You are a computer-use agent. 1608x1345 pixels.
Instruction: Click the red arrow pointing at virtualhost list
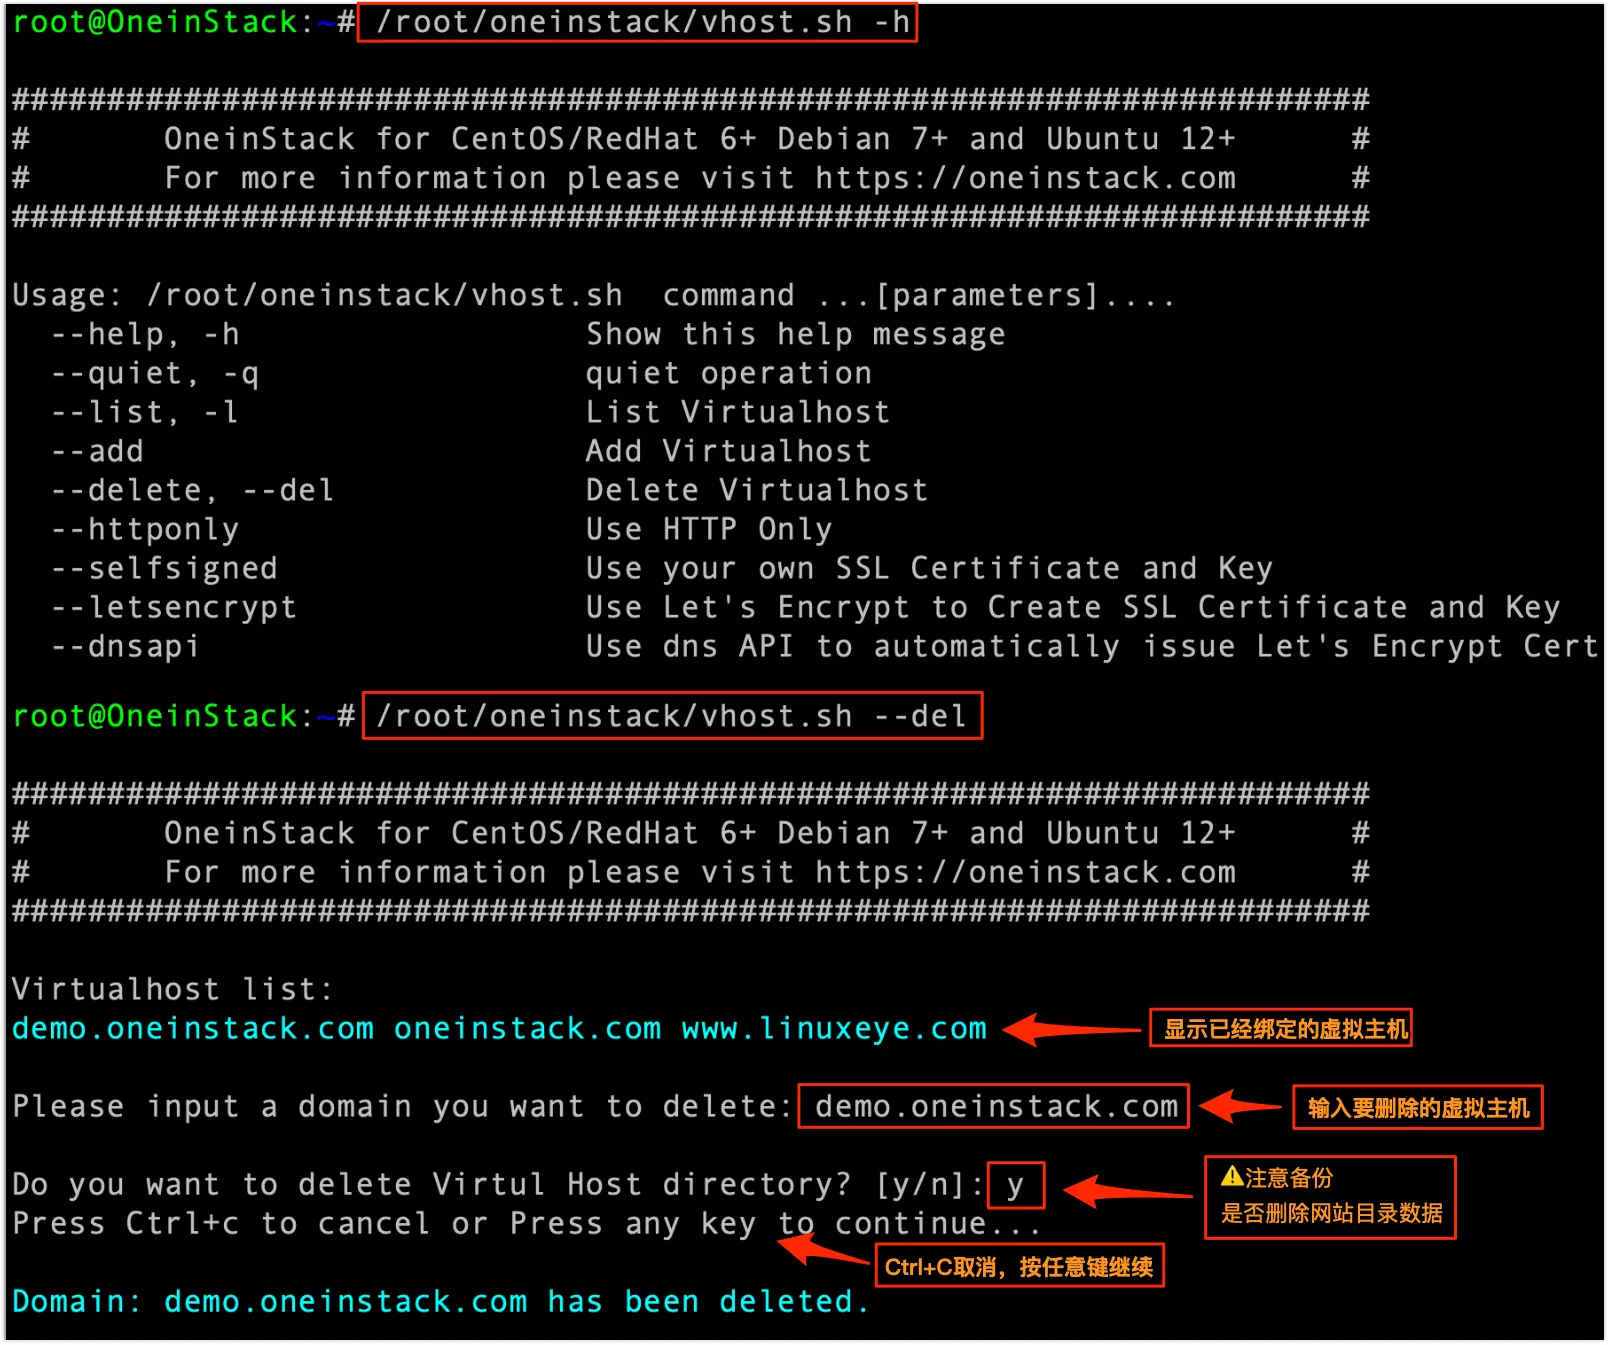tap(1072, 1029)
